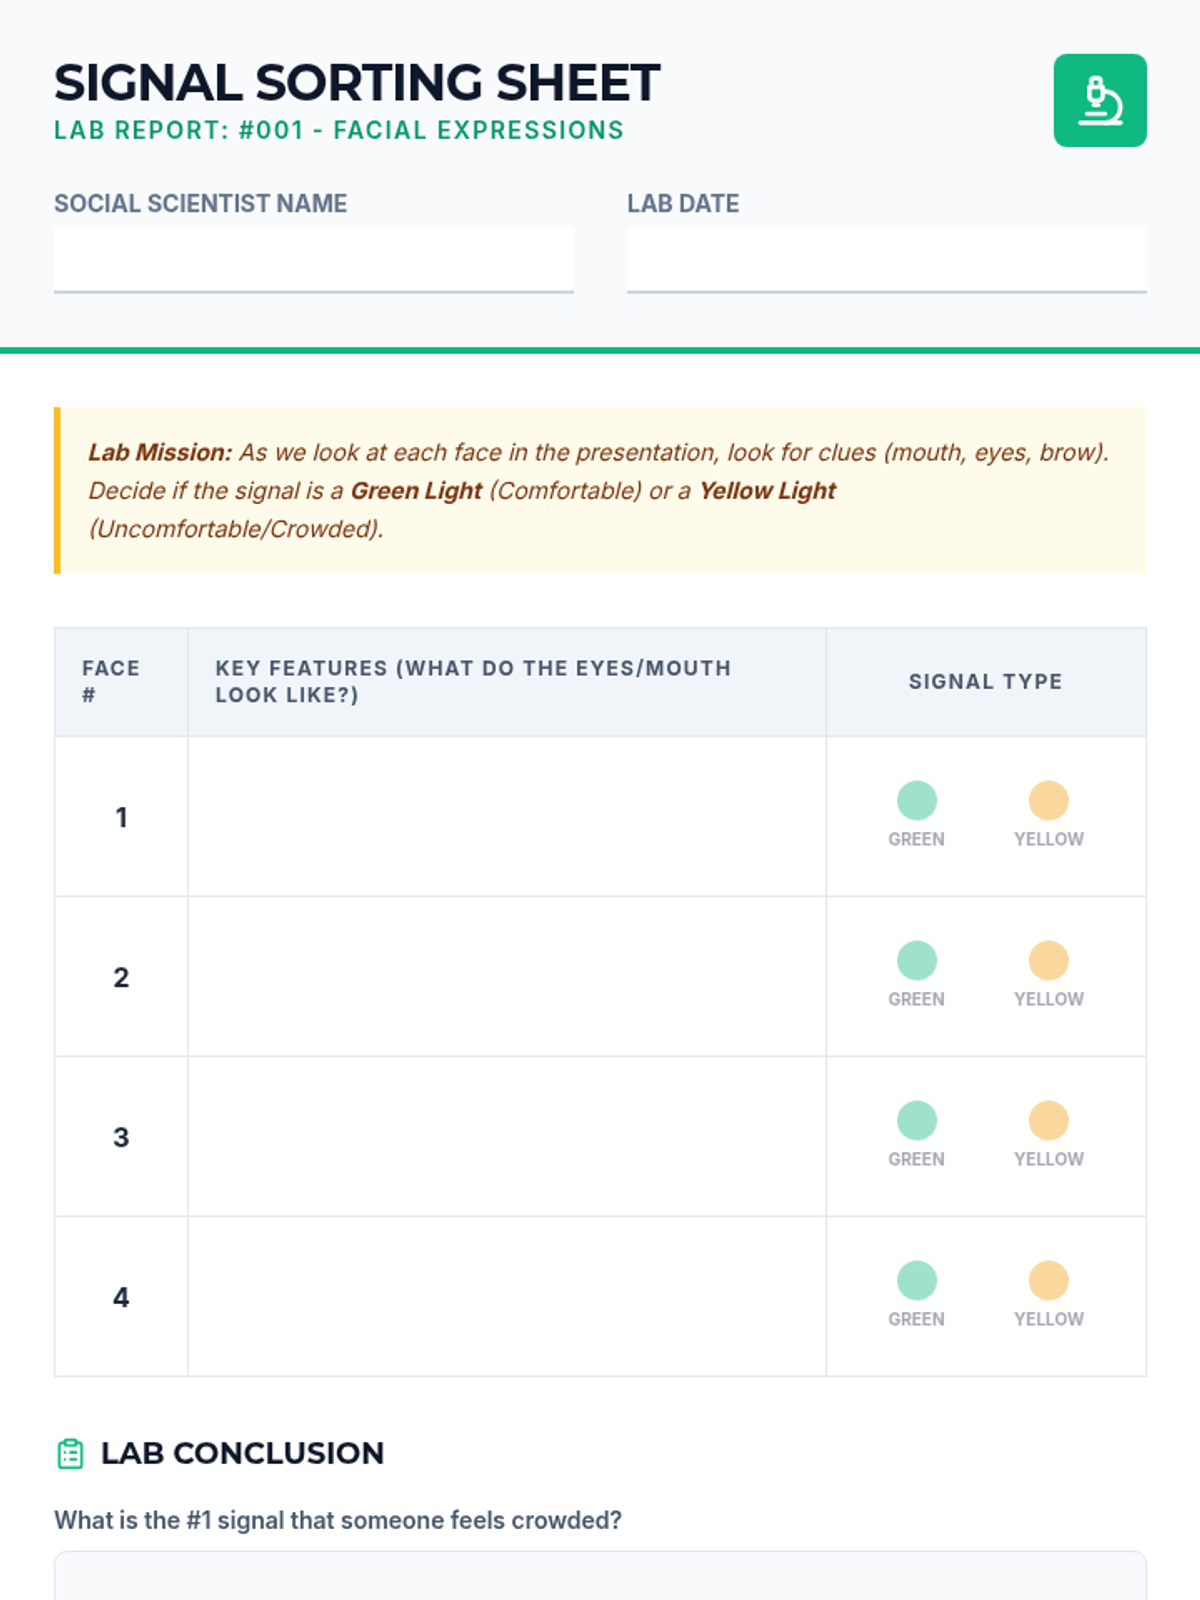Click the Signal Type column header

[x=985, y=682]
